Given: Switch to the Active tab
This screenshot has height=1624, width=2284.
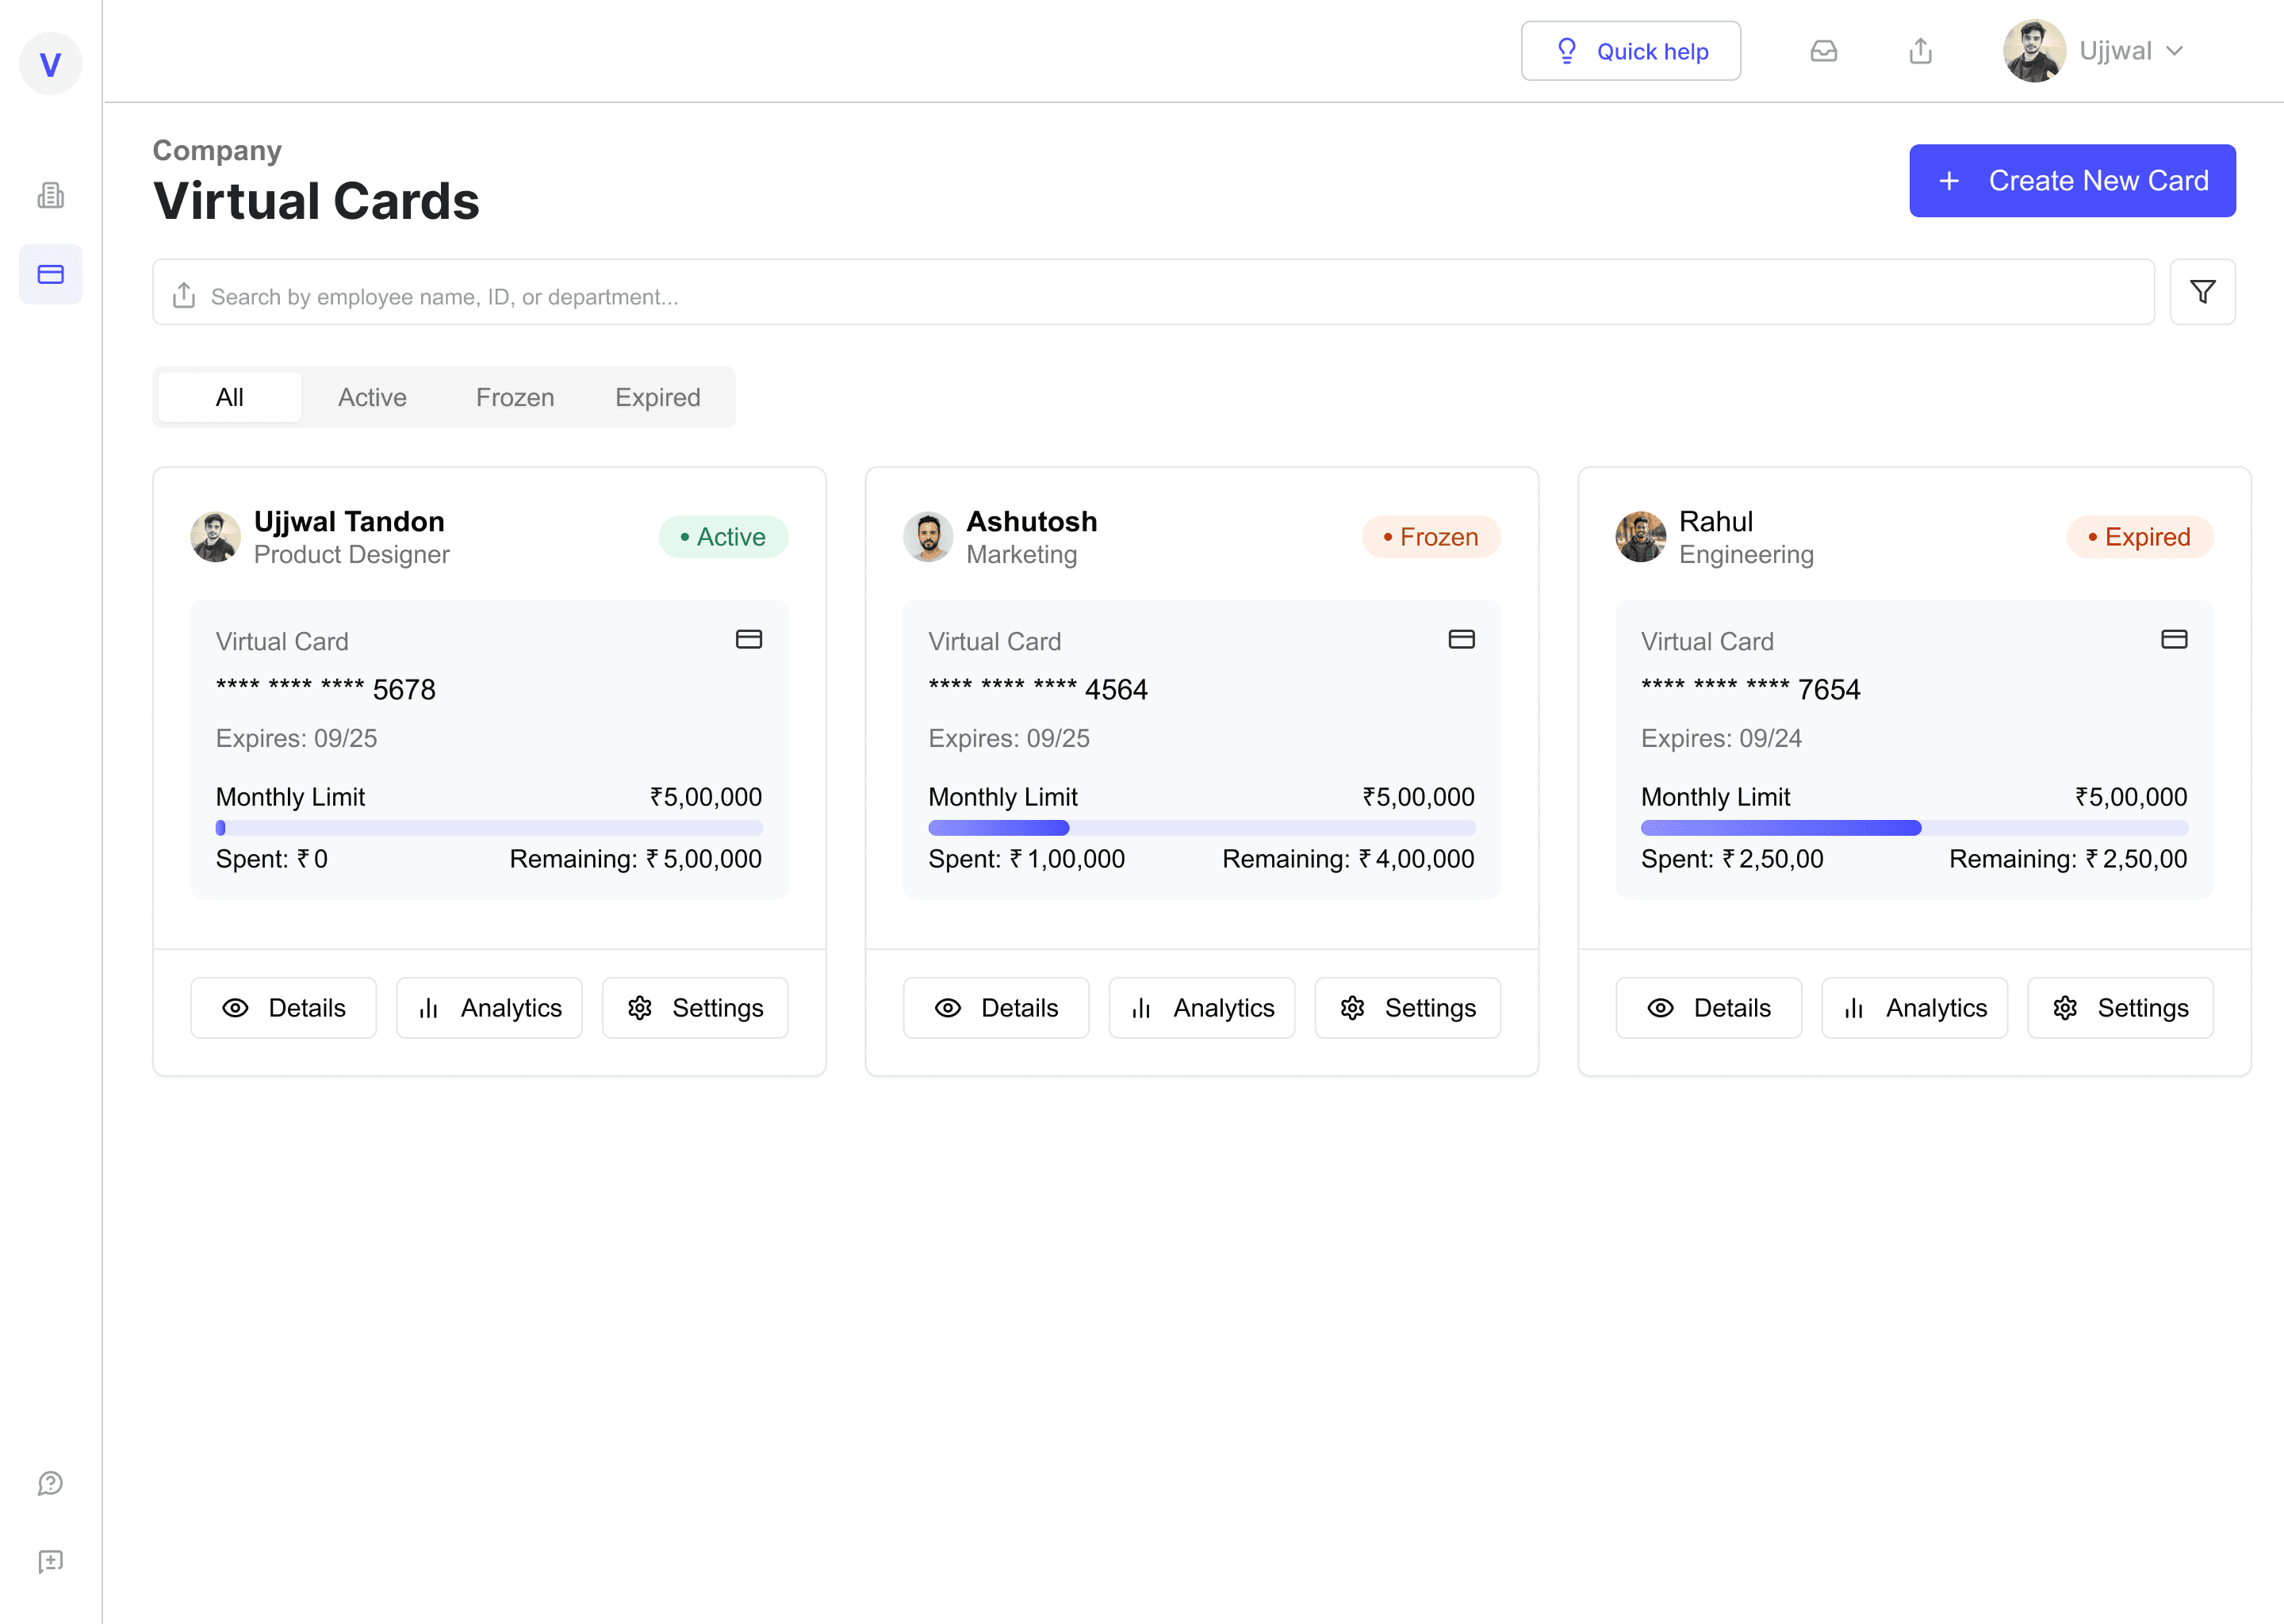Looking at the screenshot, I should [x=372, y=397].
